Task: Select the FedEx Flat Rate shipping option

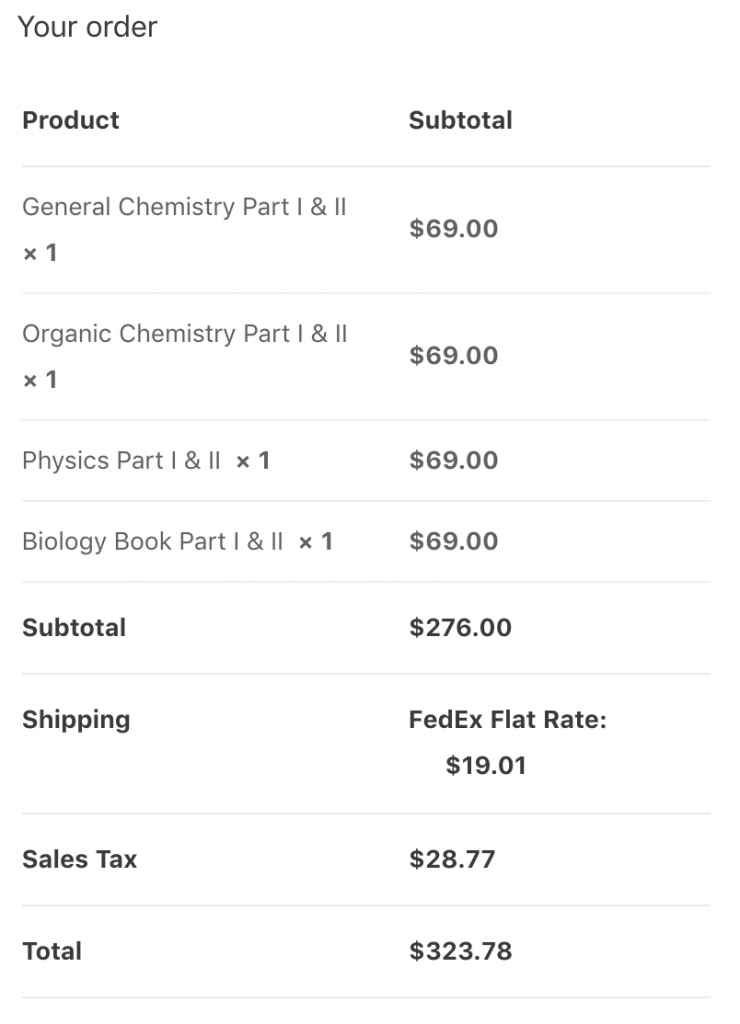Action: (507, 720)
